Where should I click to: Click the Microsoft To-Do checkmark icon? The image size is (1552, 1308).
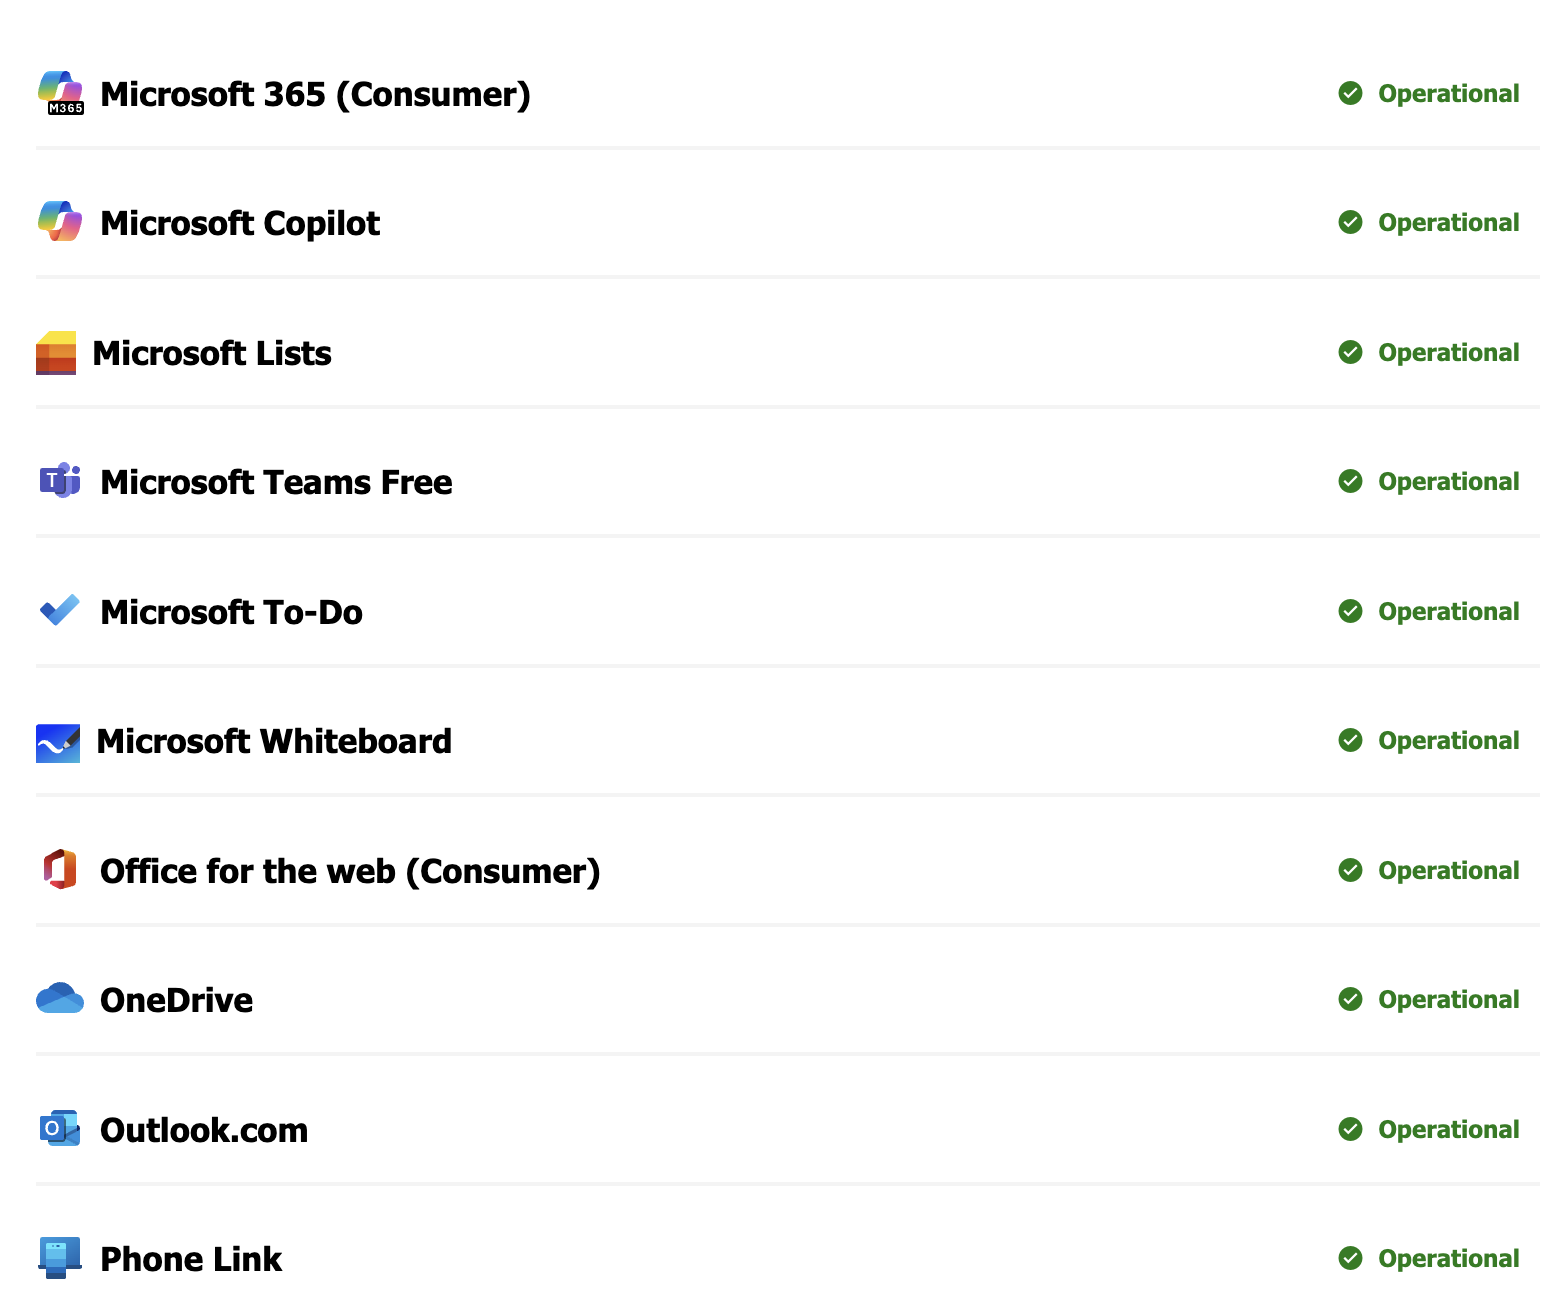click(x=60, y=609)
